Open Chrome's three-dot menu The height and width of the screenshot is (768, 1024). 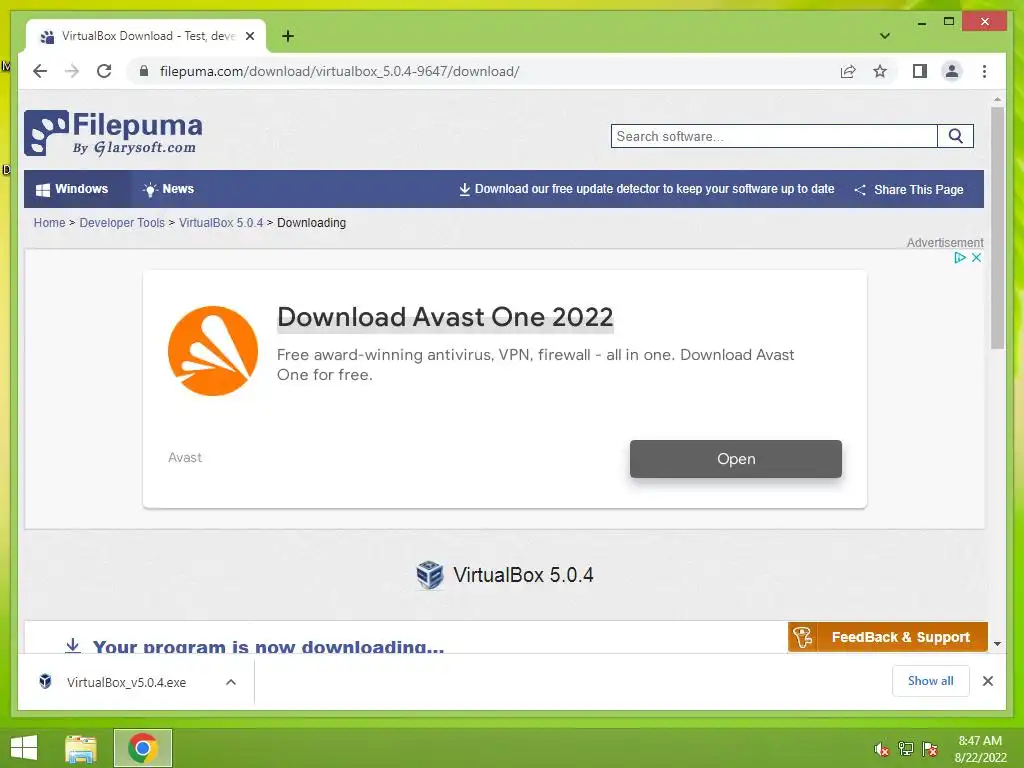[x=984, y=71]
